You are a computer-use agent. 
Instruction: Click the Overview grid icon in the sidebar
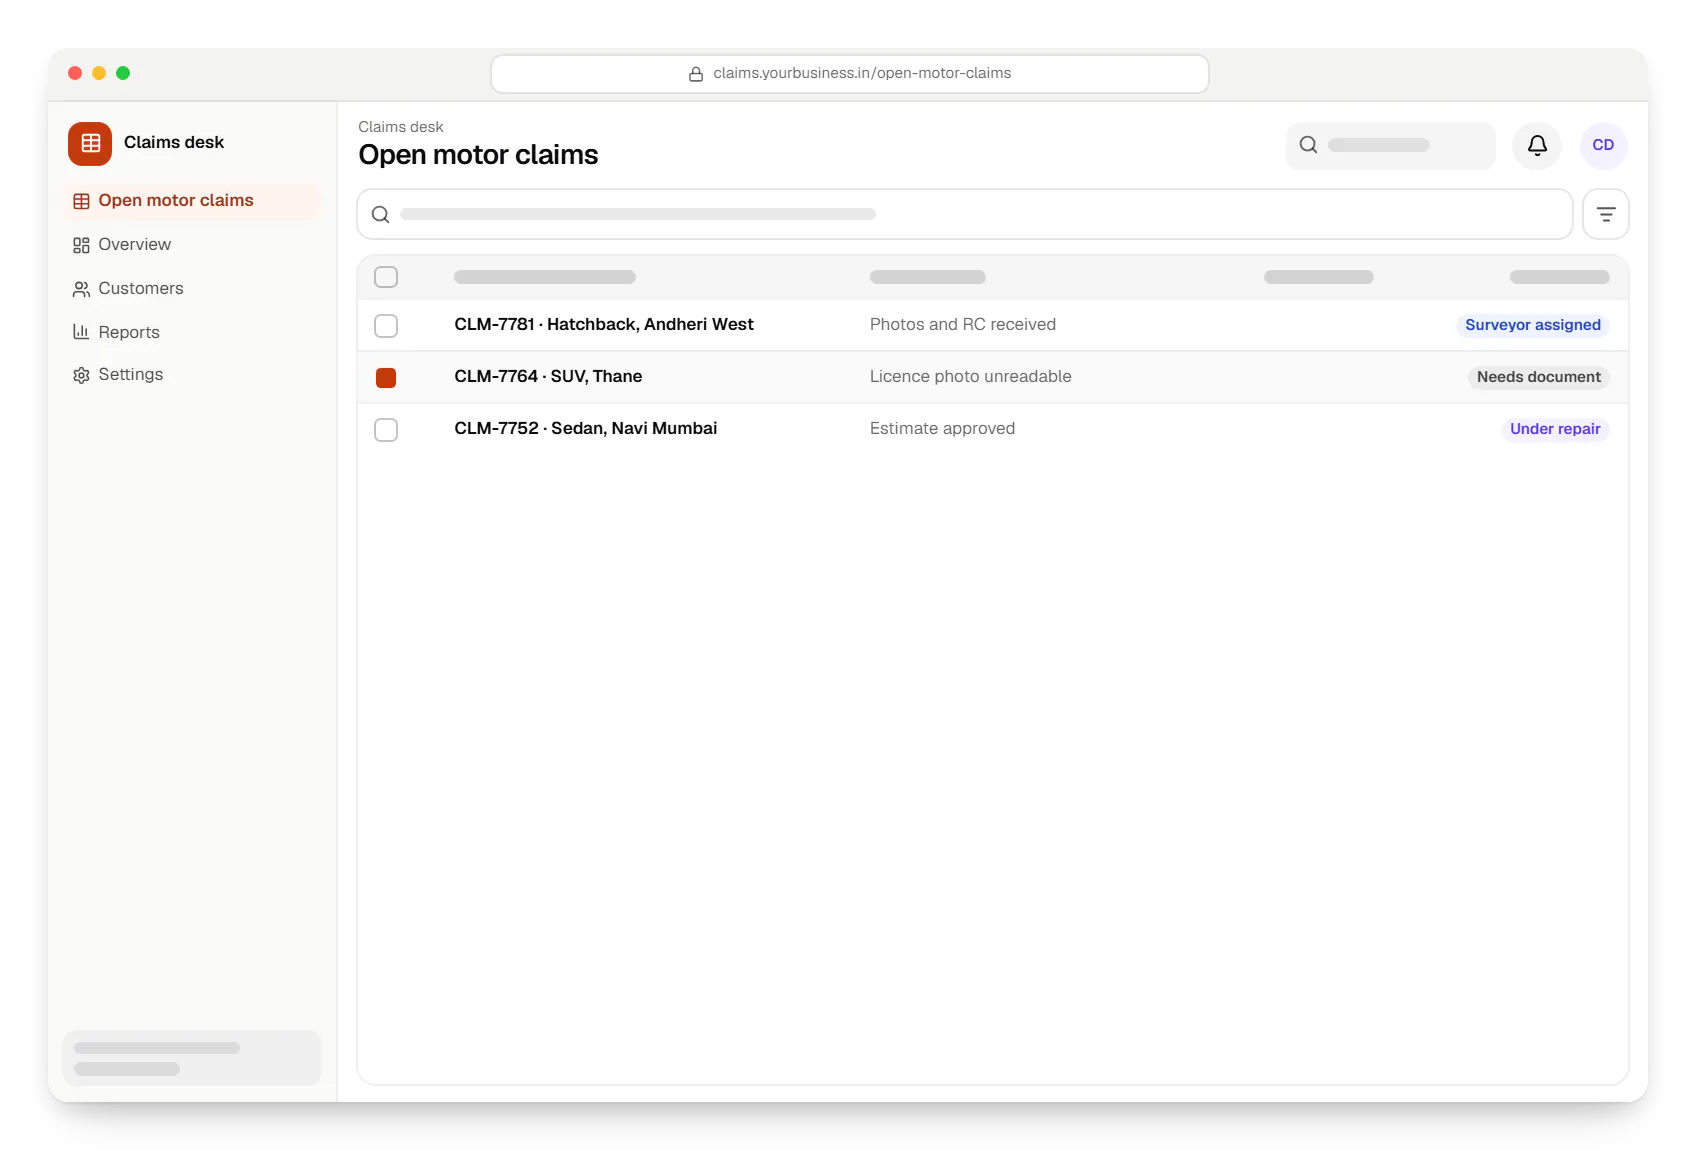(x=81, y=245)
